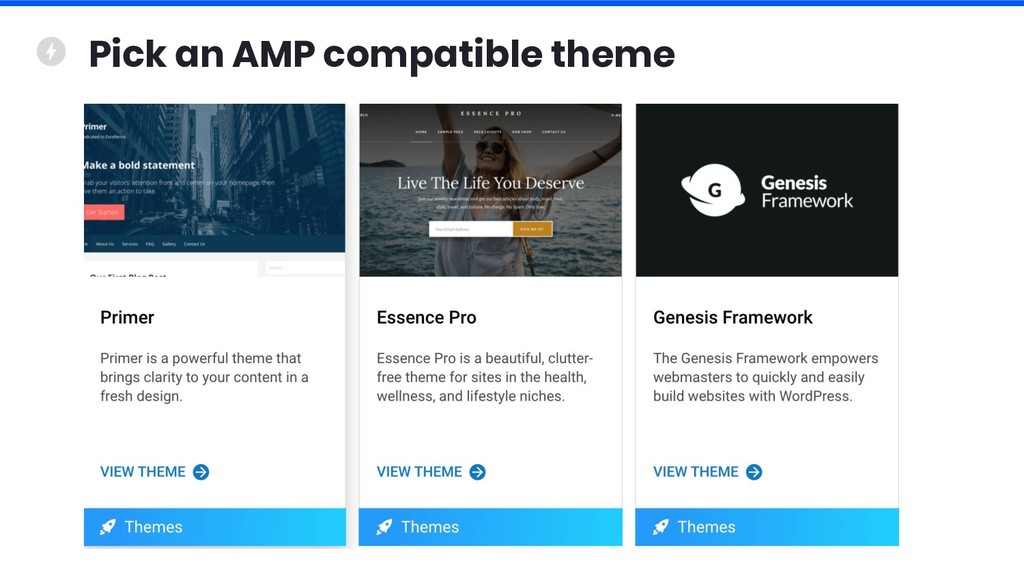Select the Themes label under Genesis Framework card

(706, 527)
